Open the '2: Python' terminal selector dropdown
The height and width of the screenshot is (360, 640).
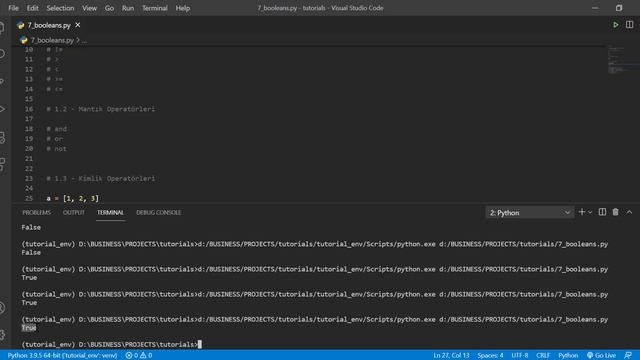[x=529, y=213]
